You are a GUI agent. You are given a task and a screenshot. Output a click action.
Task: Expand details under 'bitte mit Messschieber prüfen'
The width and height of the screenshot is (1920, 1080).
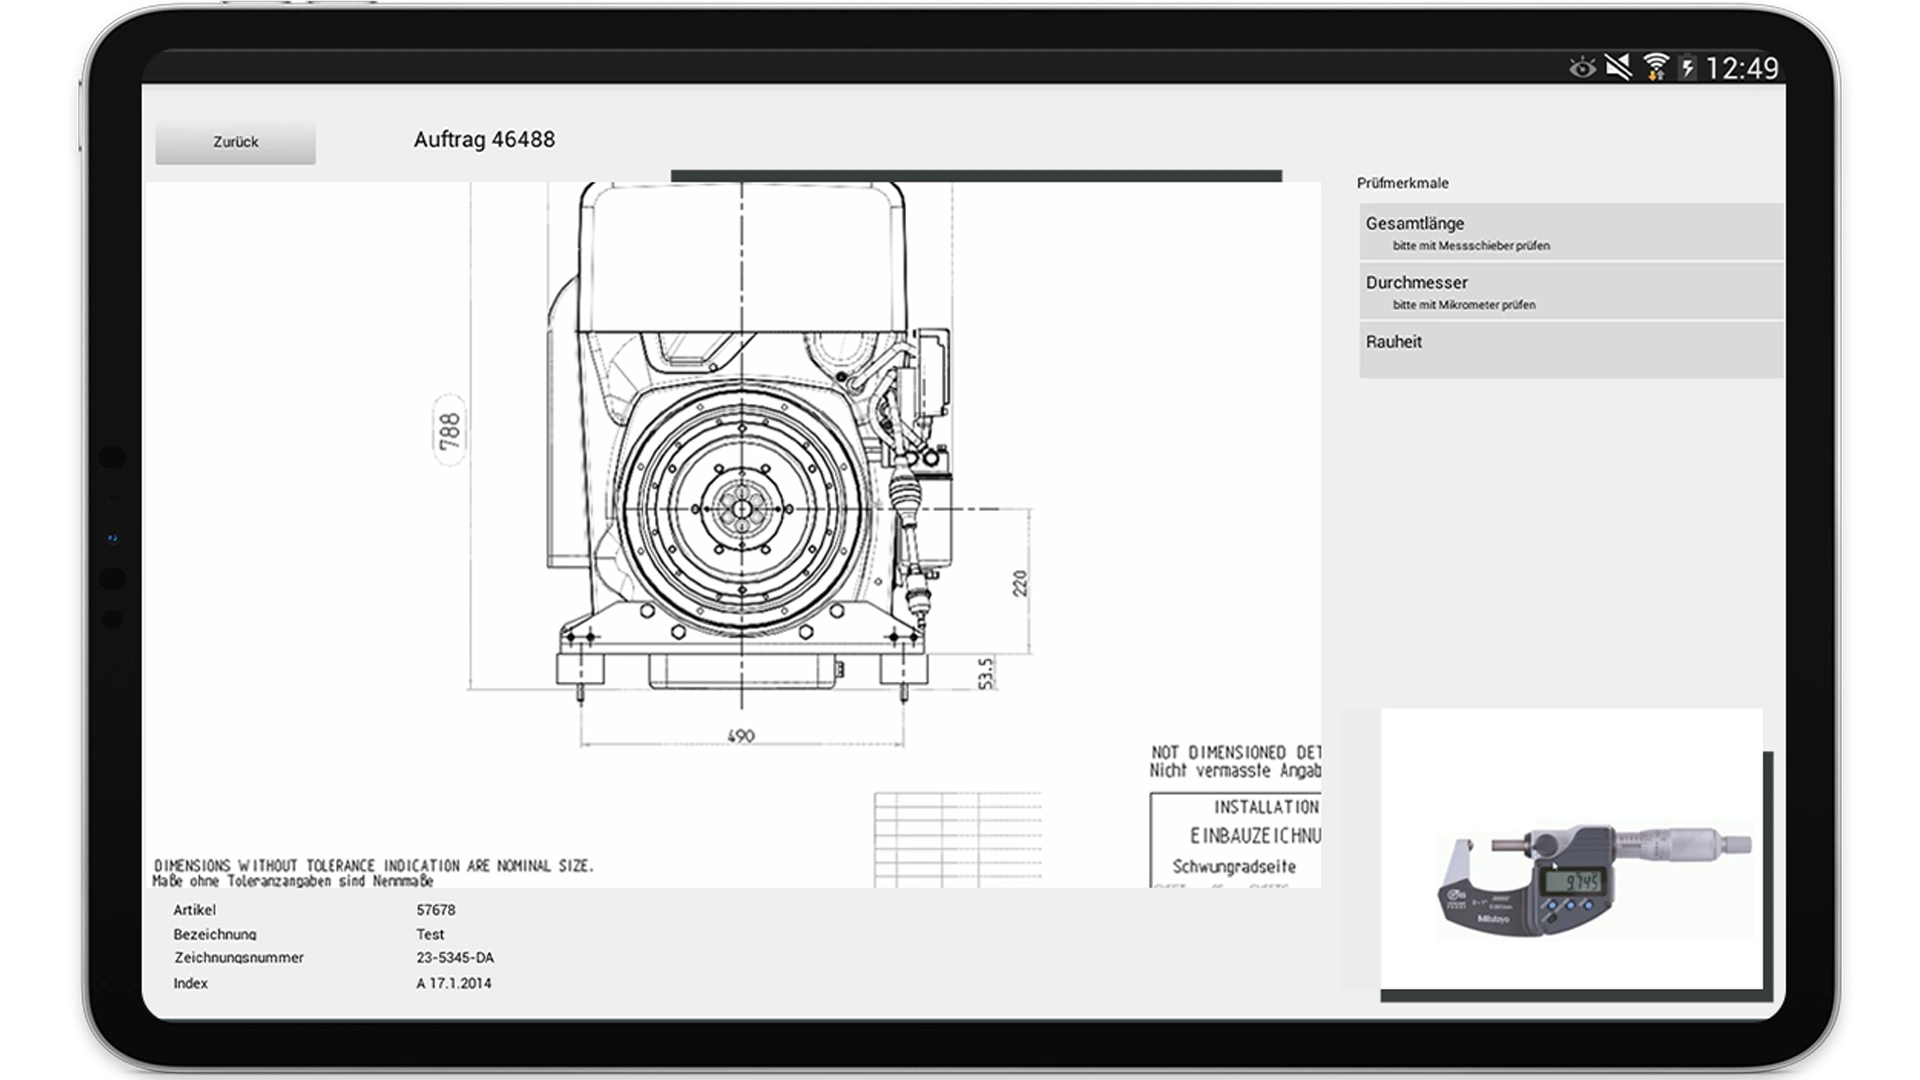[x=1470, y=244]
